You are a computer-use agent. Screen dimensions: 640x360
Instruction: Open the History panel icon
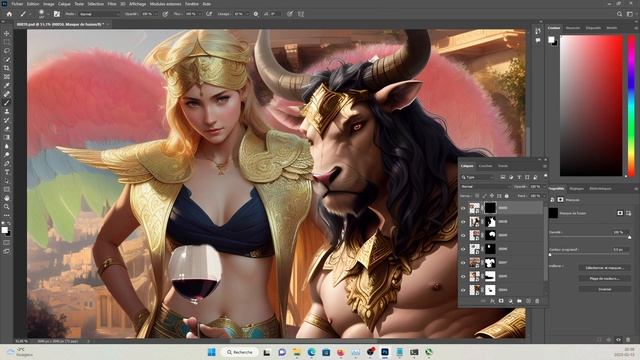point(538,31)
